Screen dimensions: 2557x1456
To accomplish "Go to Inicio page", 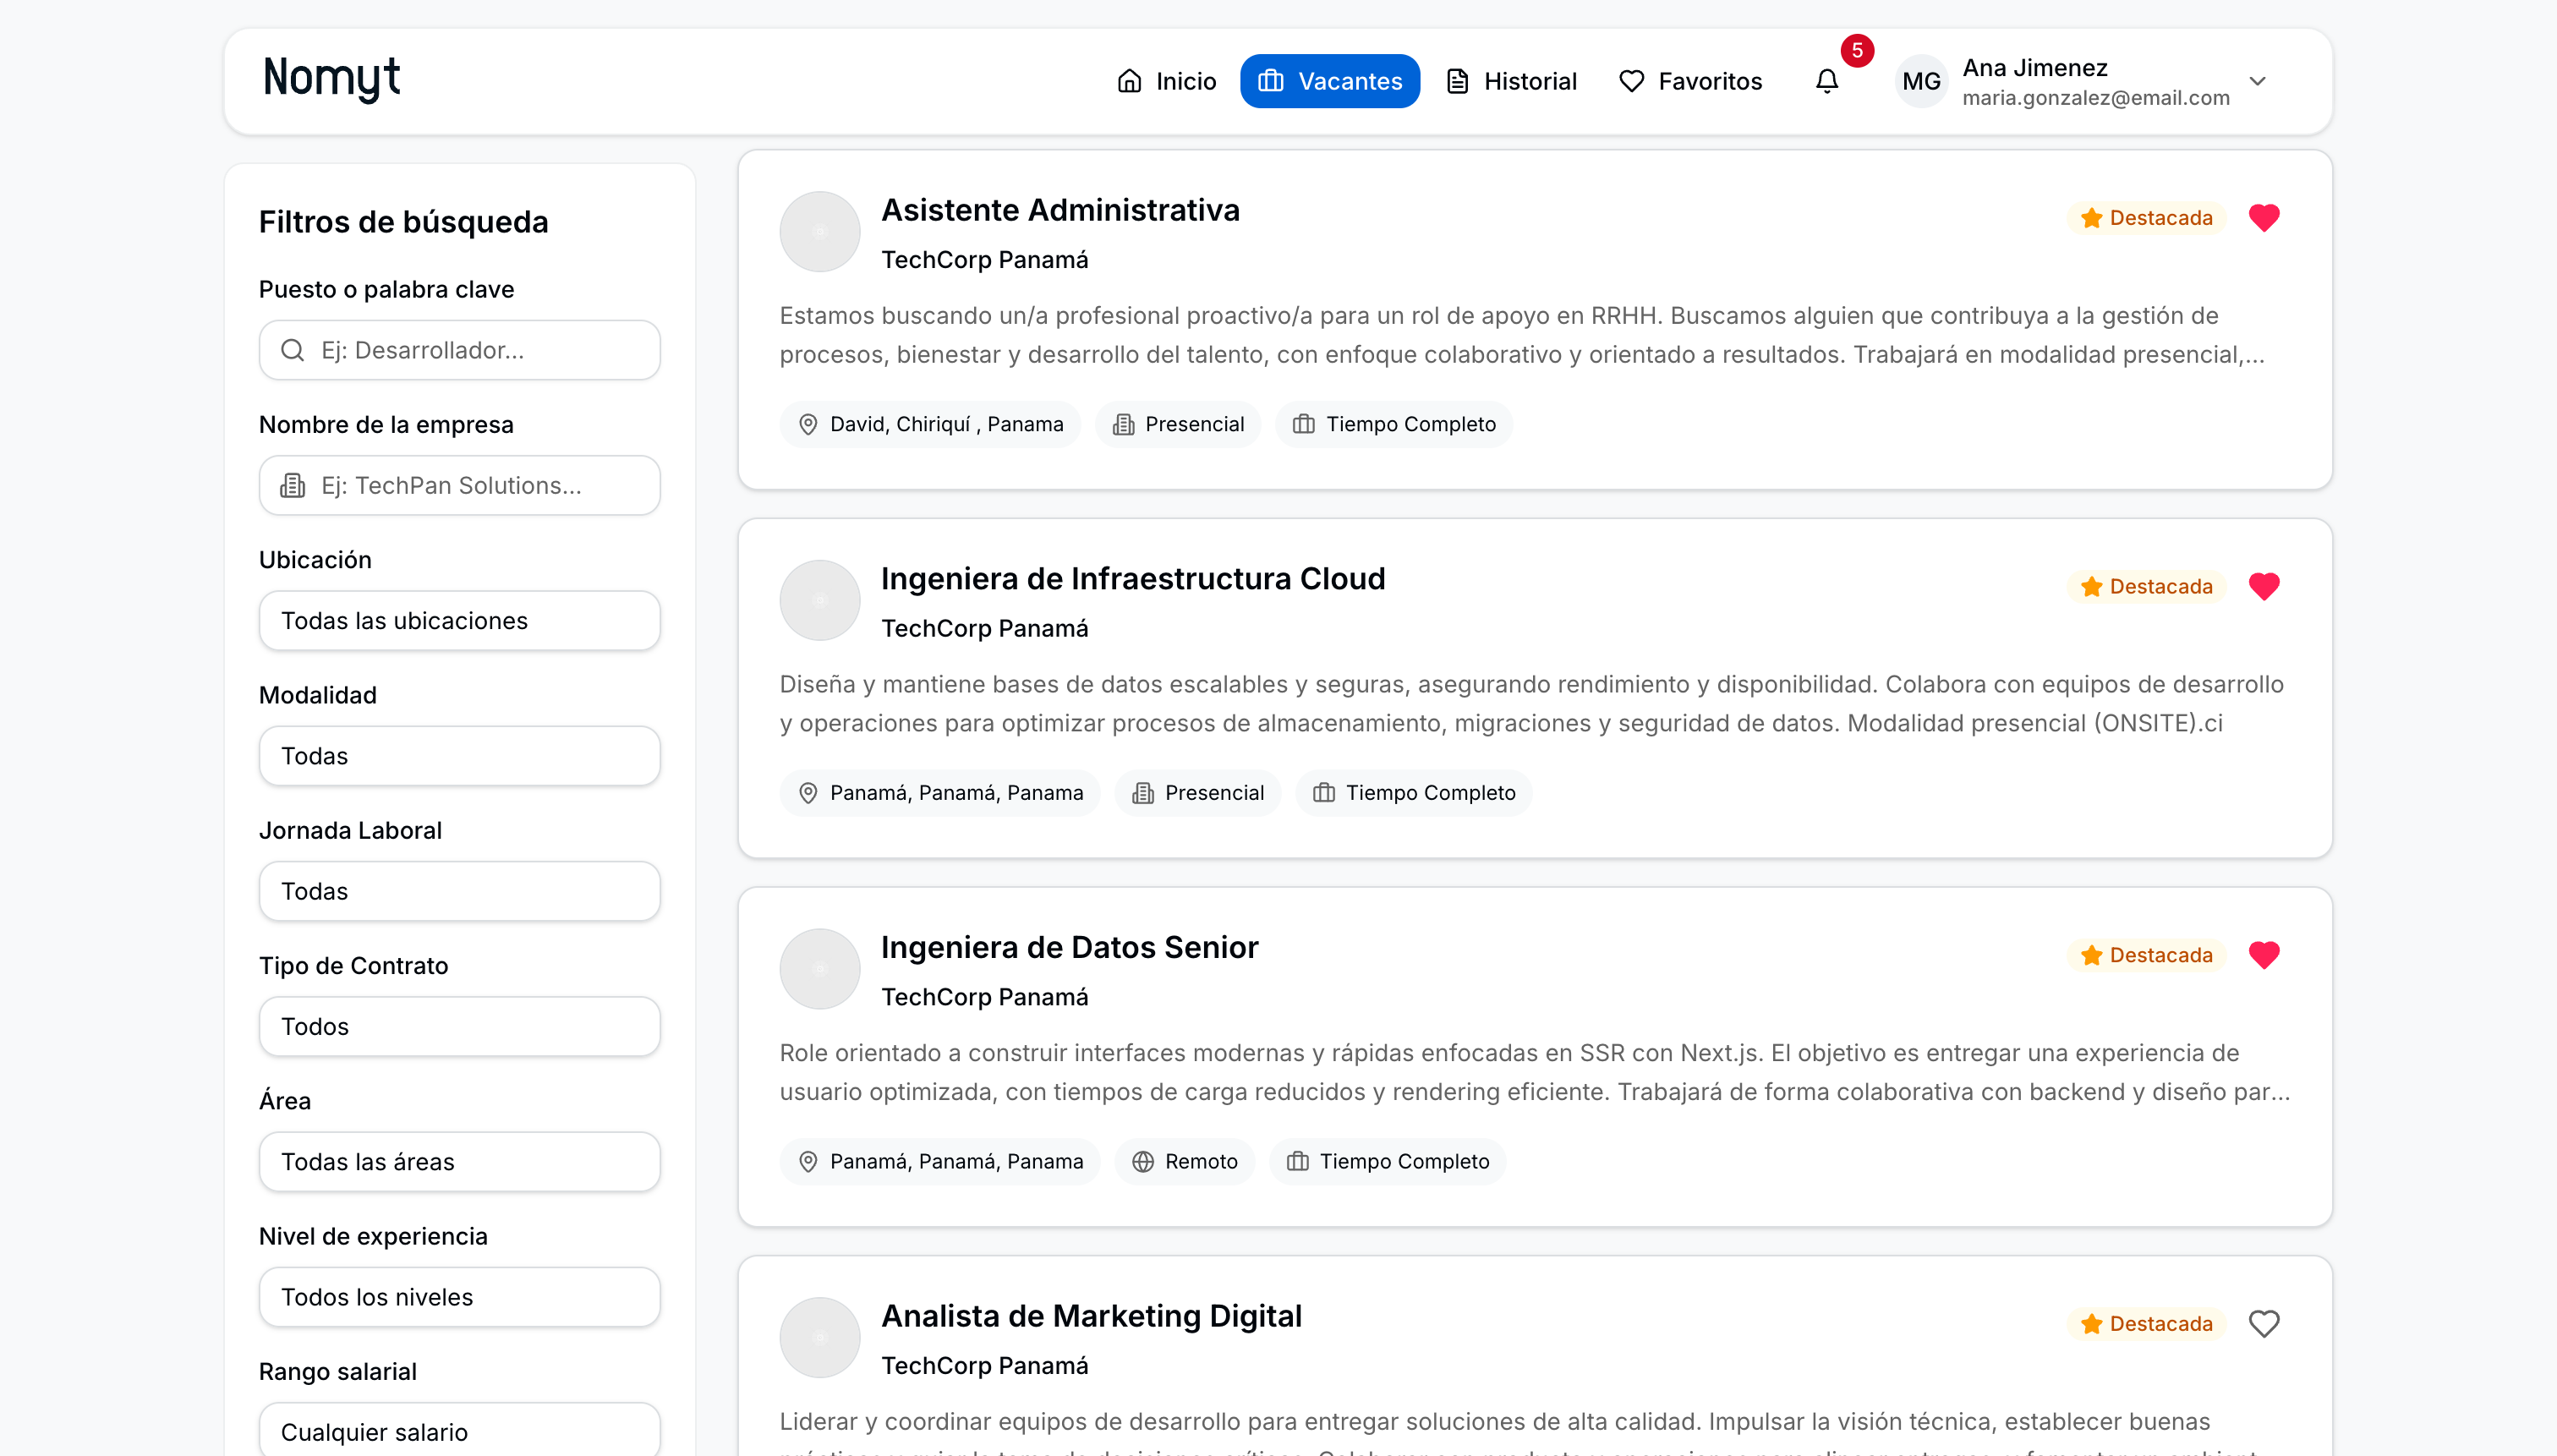I will [1166, 81].
